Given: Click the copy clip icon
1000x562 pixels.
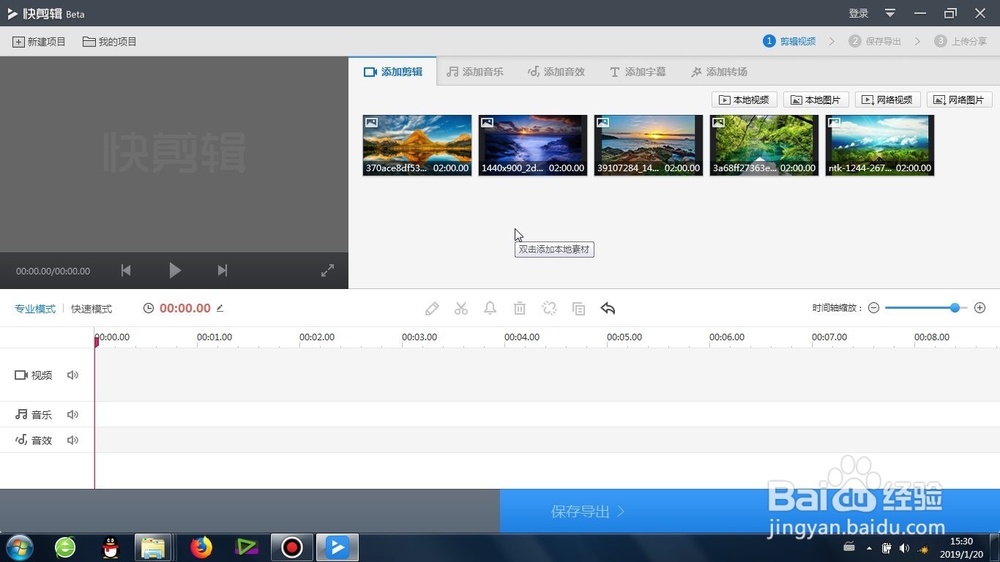Looking at the screenshot, I should click(578, 309).
